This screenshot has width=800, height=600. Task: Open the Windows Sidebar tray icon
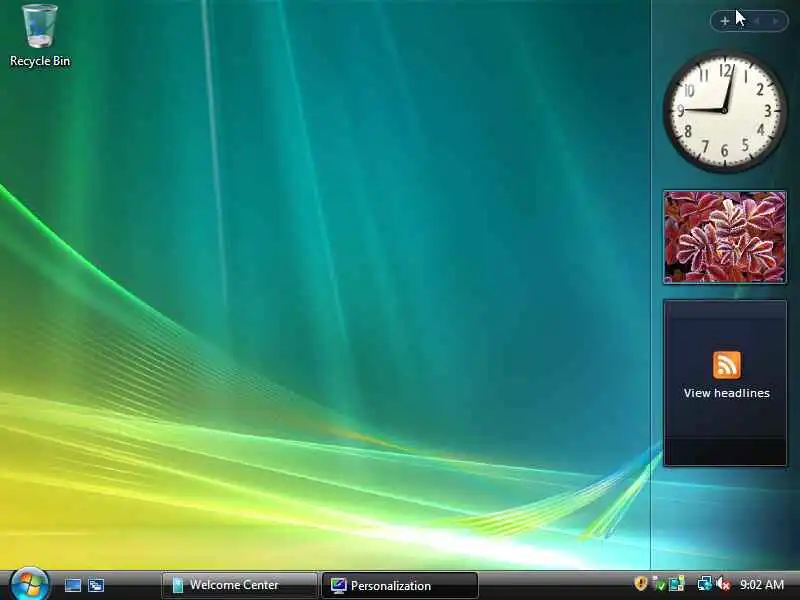(677, 584)
